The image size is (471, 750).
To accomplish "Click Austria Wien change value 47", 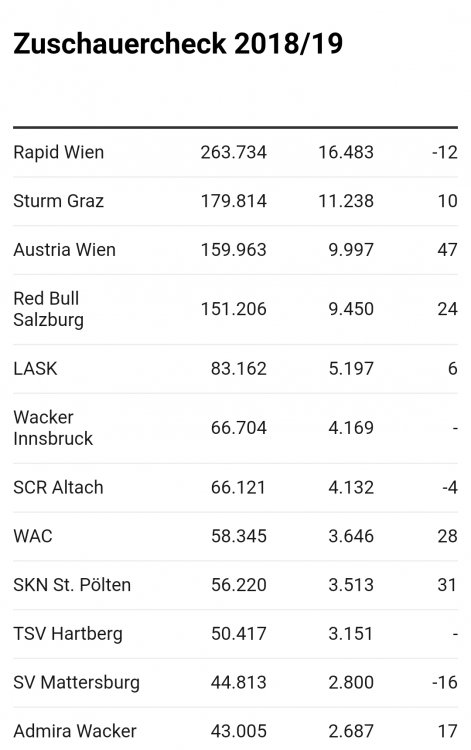I will coord(447,250).
